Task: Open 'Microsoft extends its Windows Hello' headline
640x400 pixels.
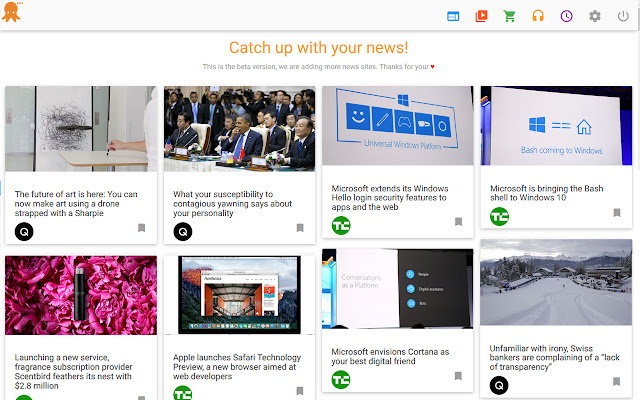Action: 390,198
